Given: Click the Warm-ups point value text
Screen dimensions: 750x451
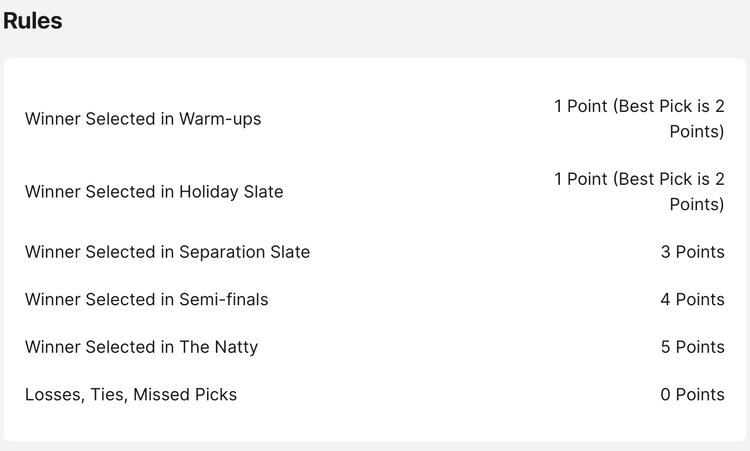Looking at the screenshot, I should [x=639, y=118].
